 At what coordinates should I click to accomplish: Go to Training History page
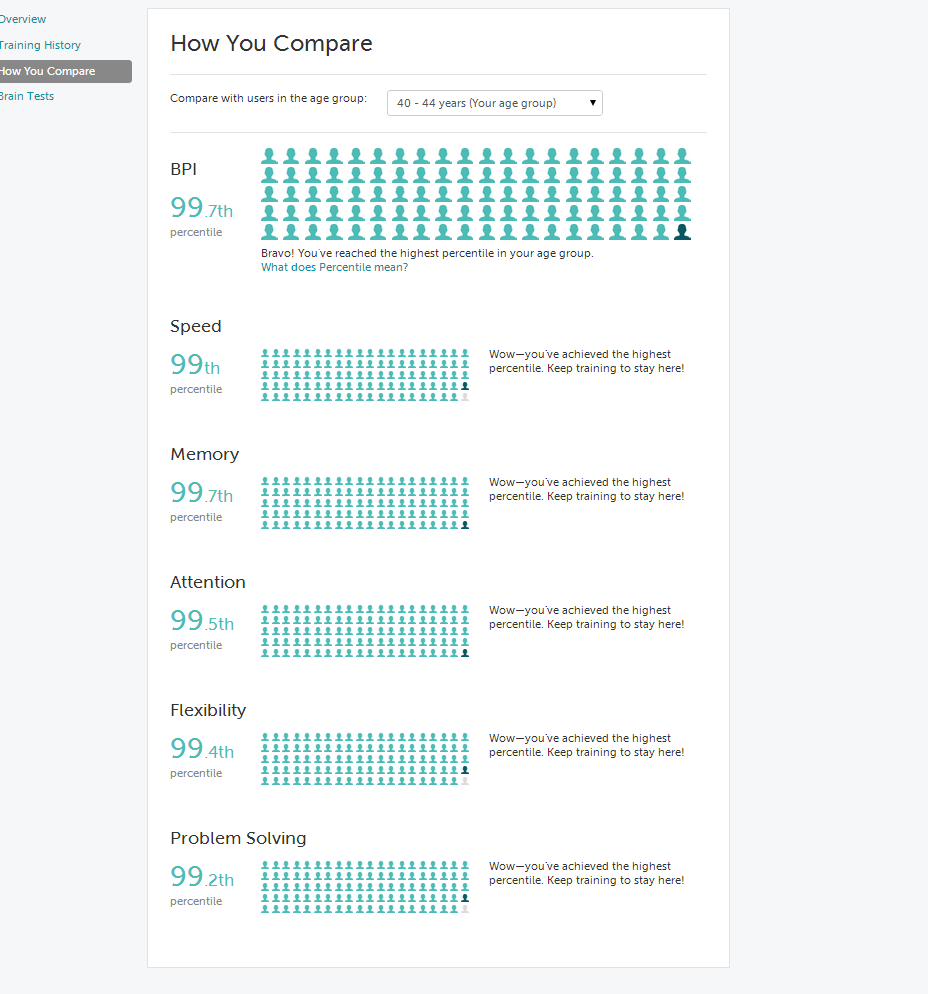coord(40,45)
